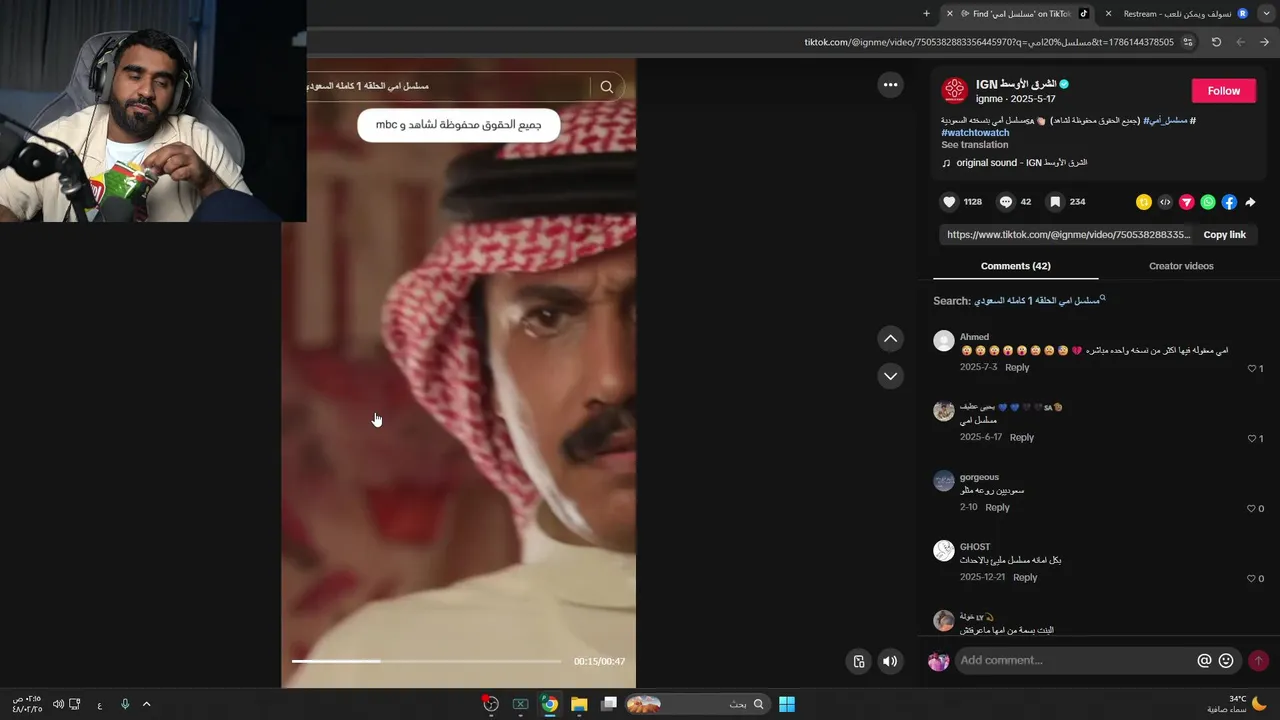Like the video with the heart icon

click(x=949, y=202)
